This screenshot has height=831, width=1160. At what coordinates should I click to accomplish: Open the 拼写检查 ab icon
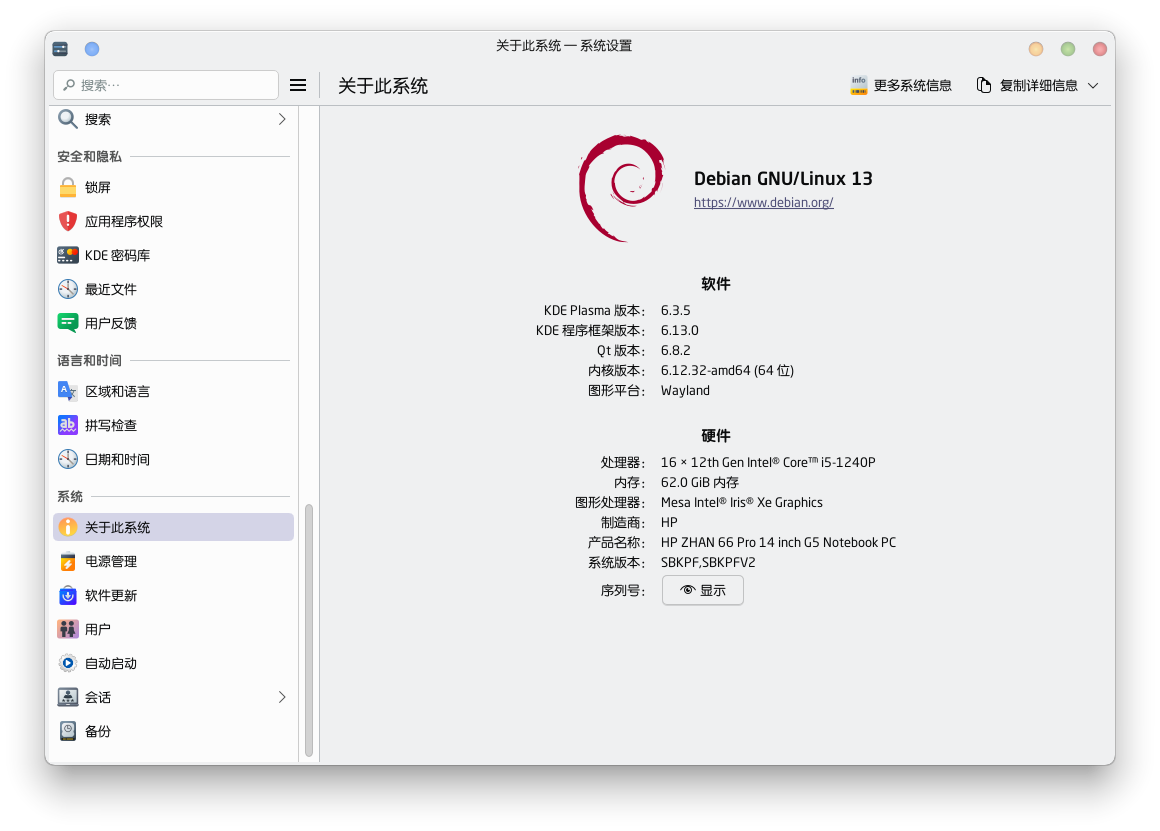coord(67,425)
